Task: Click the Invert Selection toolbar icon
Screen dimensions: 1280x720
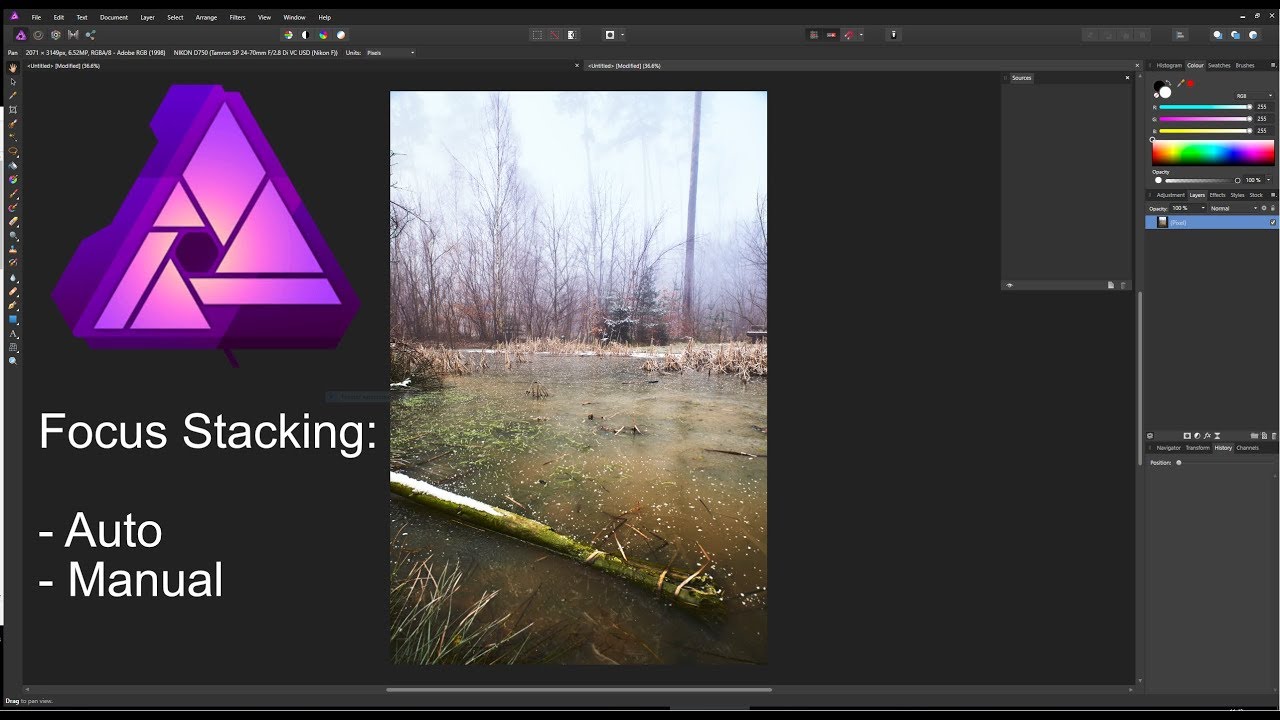Action: point(571,35)
